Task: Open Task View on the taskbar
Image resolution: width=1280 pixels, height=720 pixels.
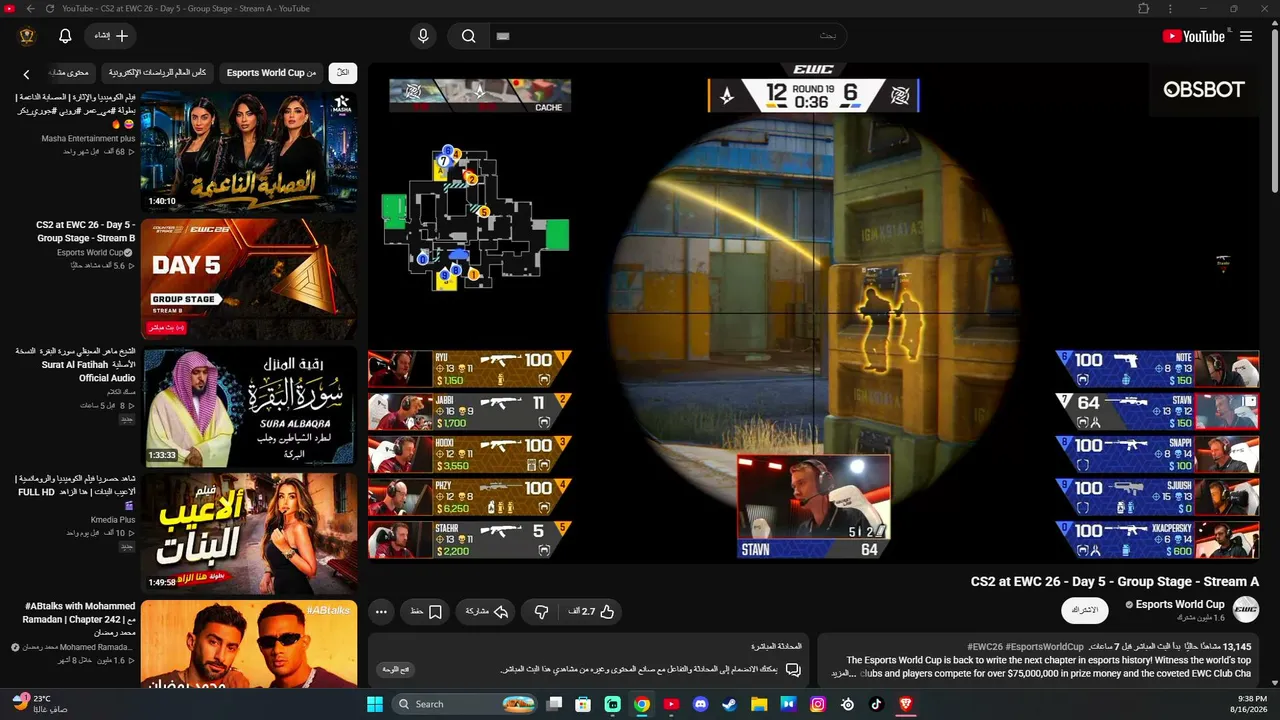Action: (555, 704)
